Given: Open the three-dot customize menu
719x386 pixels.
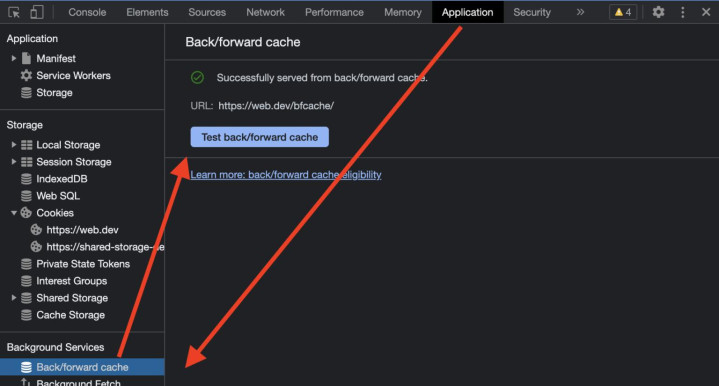Looking at the screenshot, I should (683, 12).
